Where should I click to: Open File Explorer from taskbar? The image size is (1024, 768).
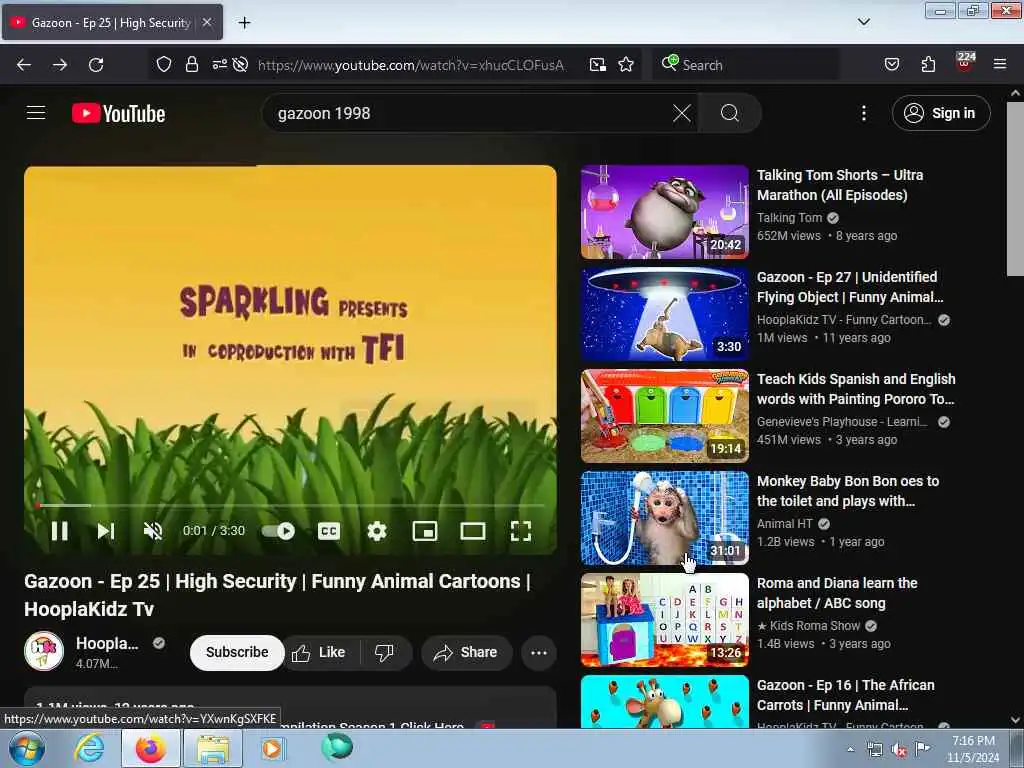tap(213, 748)
